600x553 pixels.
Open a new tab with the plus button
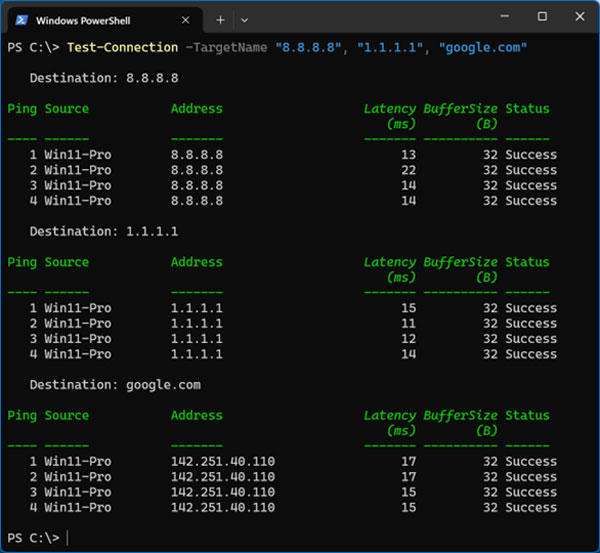tap(220, 20)
